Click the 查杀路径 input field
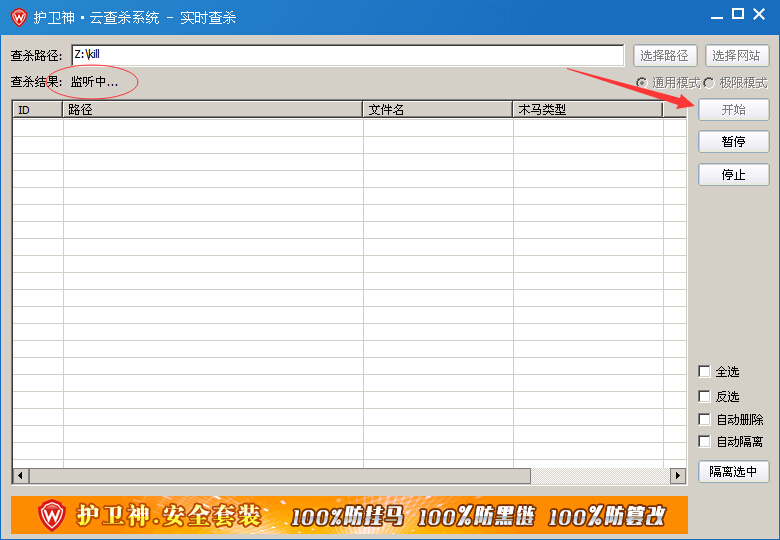Screen dimensions: 780x540 coord(347,55)
